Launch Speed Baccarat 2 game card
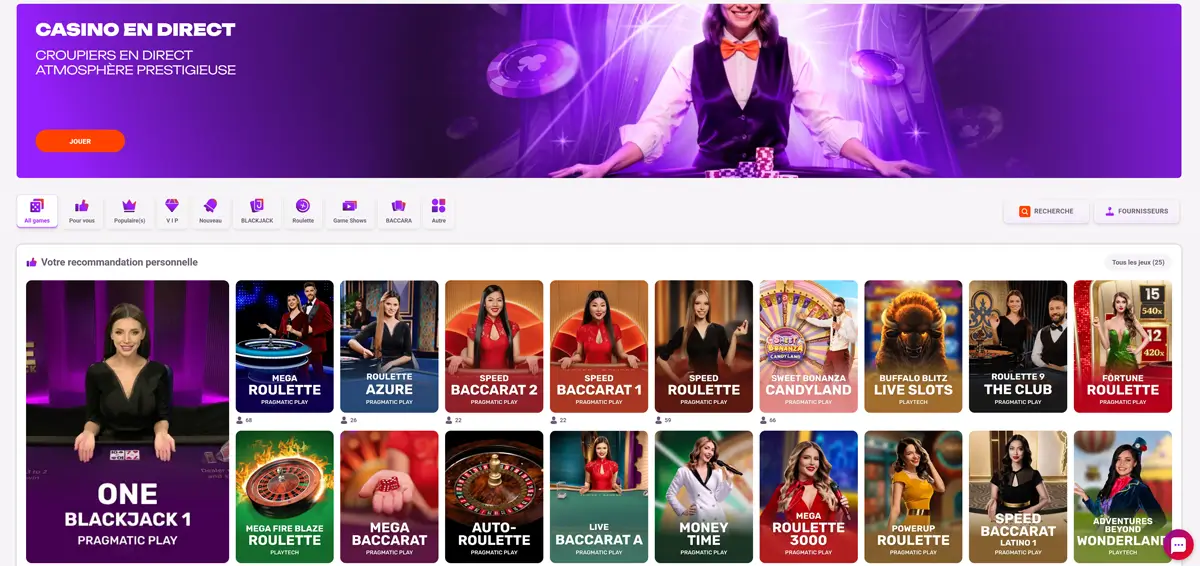This screenshot has height=566, width=1200. click(494, 346)
